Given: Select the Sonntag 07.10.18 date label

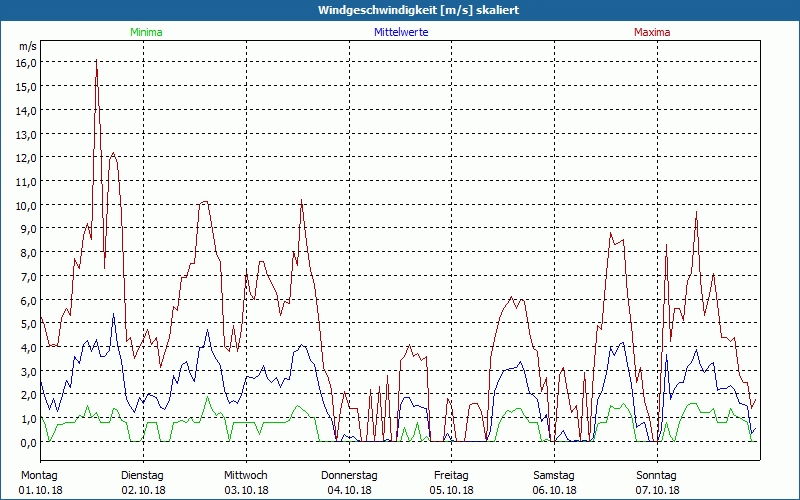Looking at the screenshot, I should [x=657, y=482].
